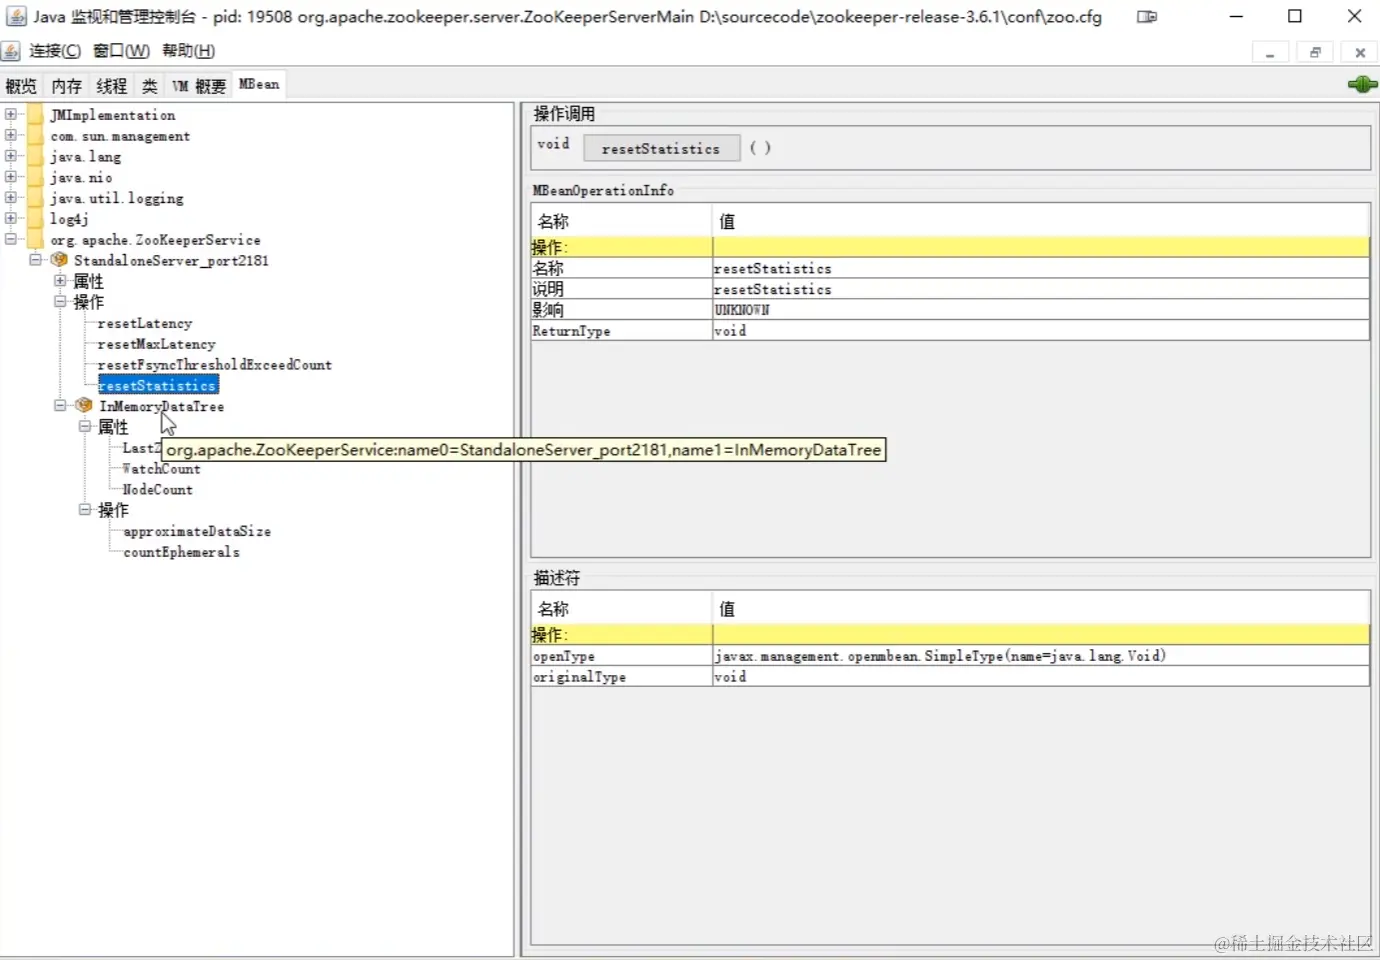Expand the java.lang node
The width and height of the screenshot is (1380, 960).
11,156
